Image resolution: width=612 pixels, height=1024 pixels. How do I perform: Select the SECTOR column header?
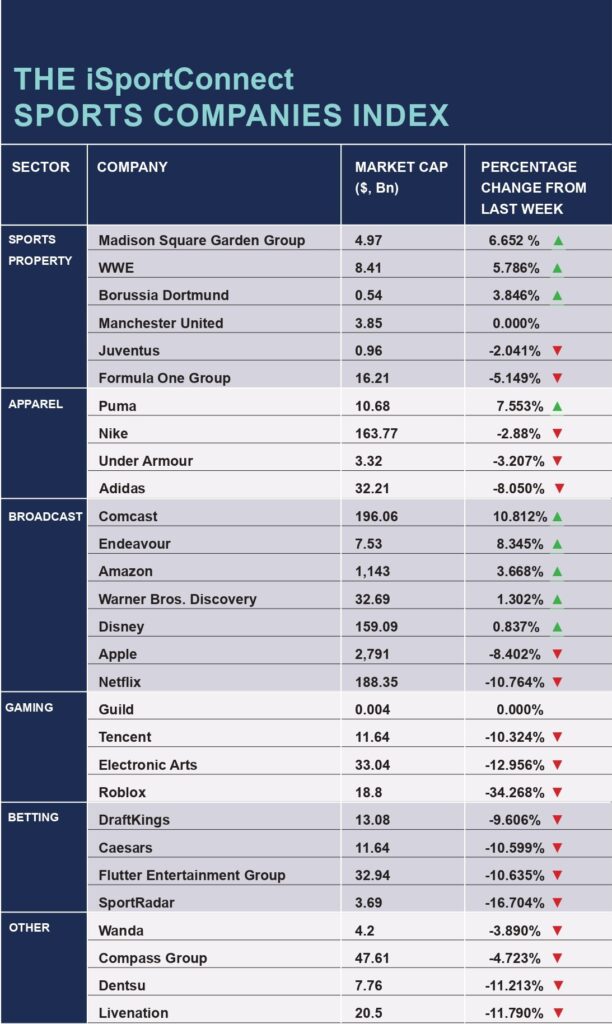tap(40, 167)
